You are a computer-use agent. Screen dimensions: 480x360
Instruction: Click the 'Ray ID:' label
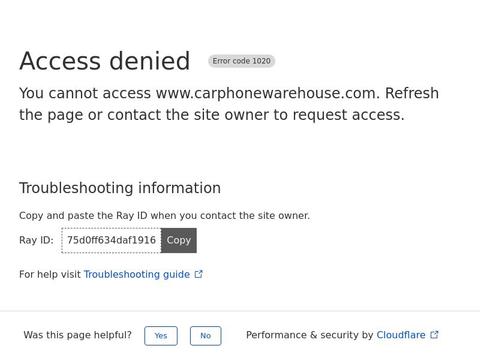pyautogui.click(x=36, y=240)
